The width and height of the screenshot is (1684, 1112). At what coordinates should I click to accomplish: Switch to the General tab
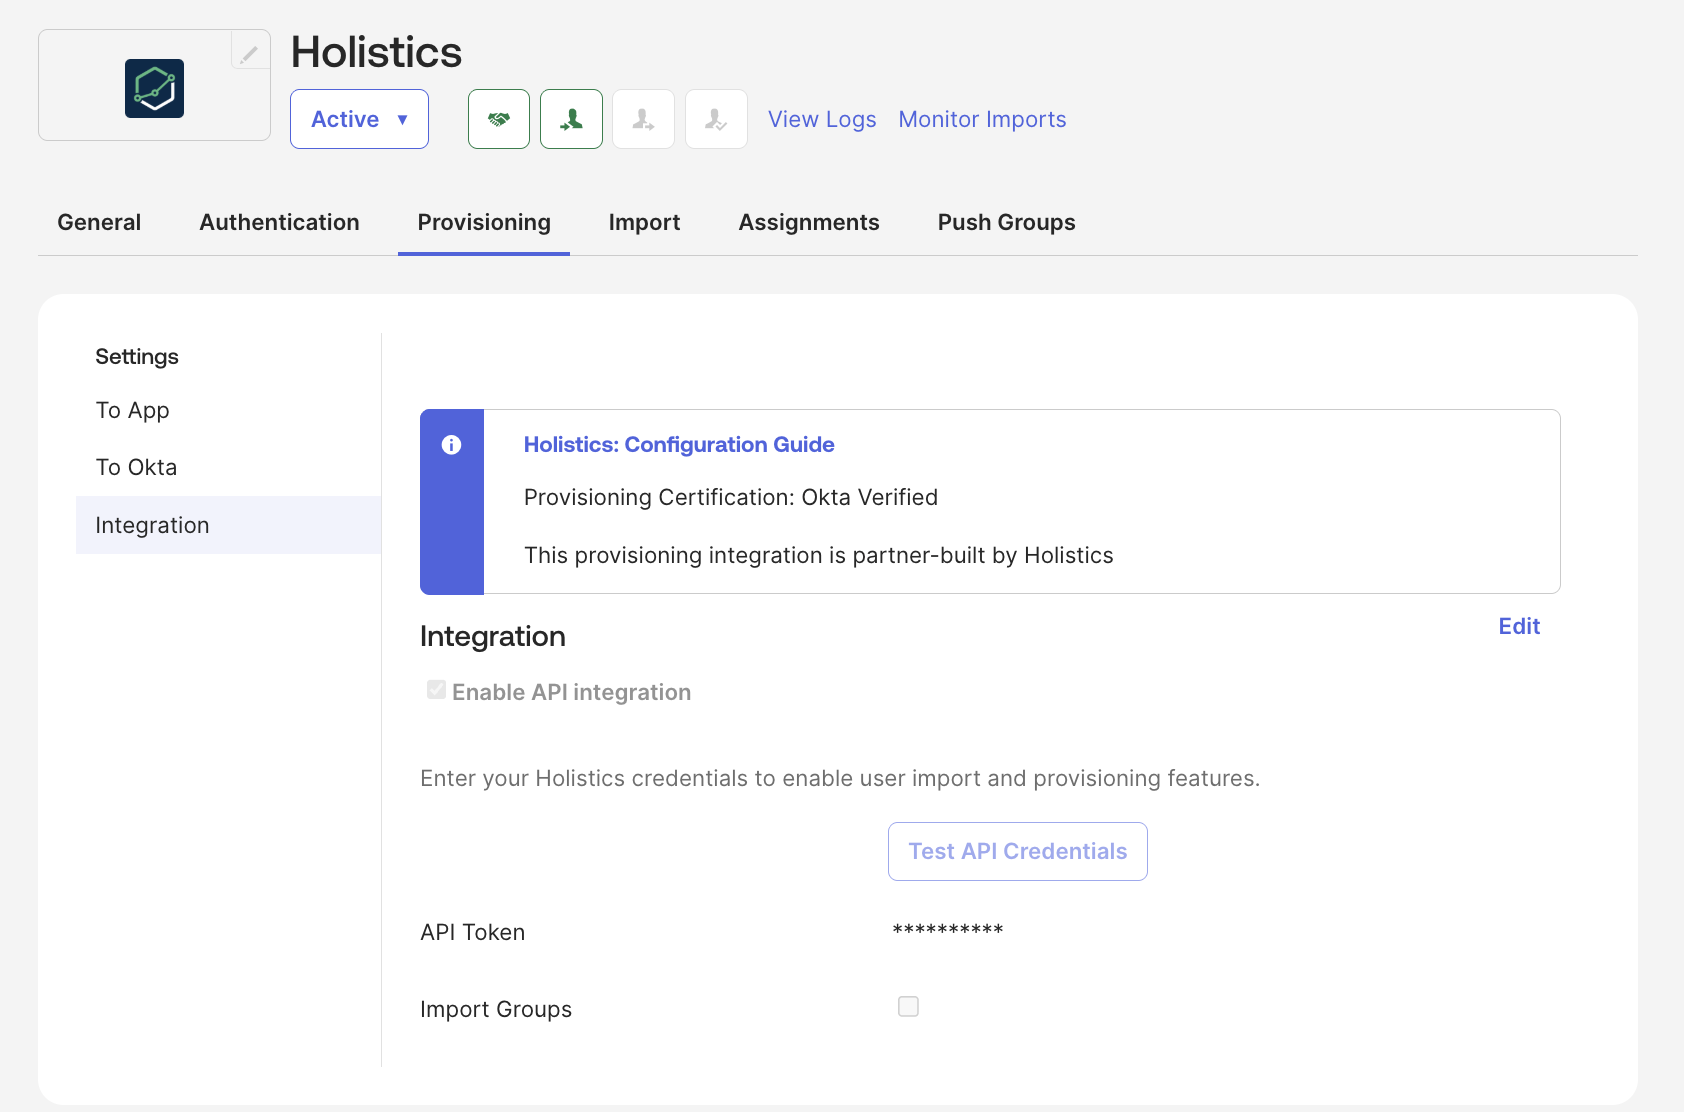pyautogui.click(x=99, y=222)
